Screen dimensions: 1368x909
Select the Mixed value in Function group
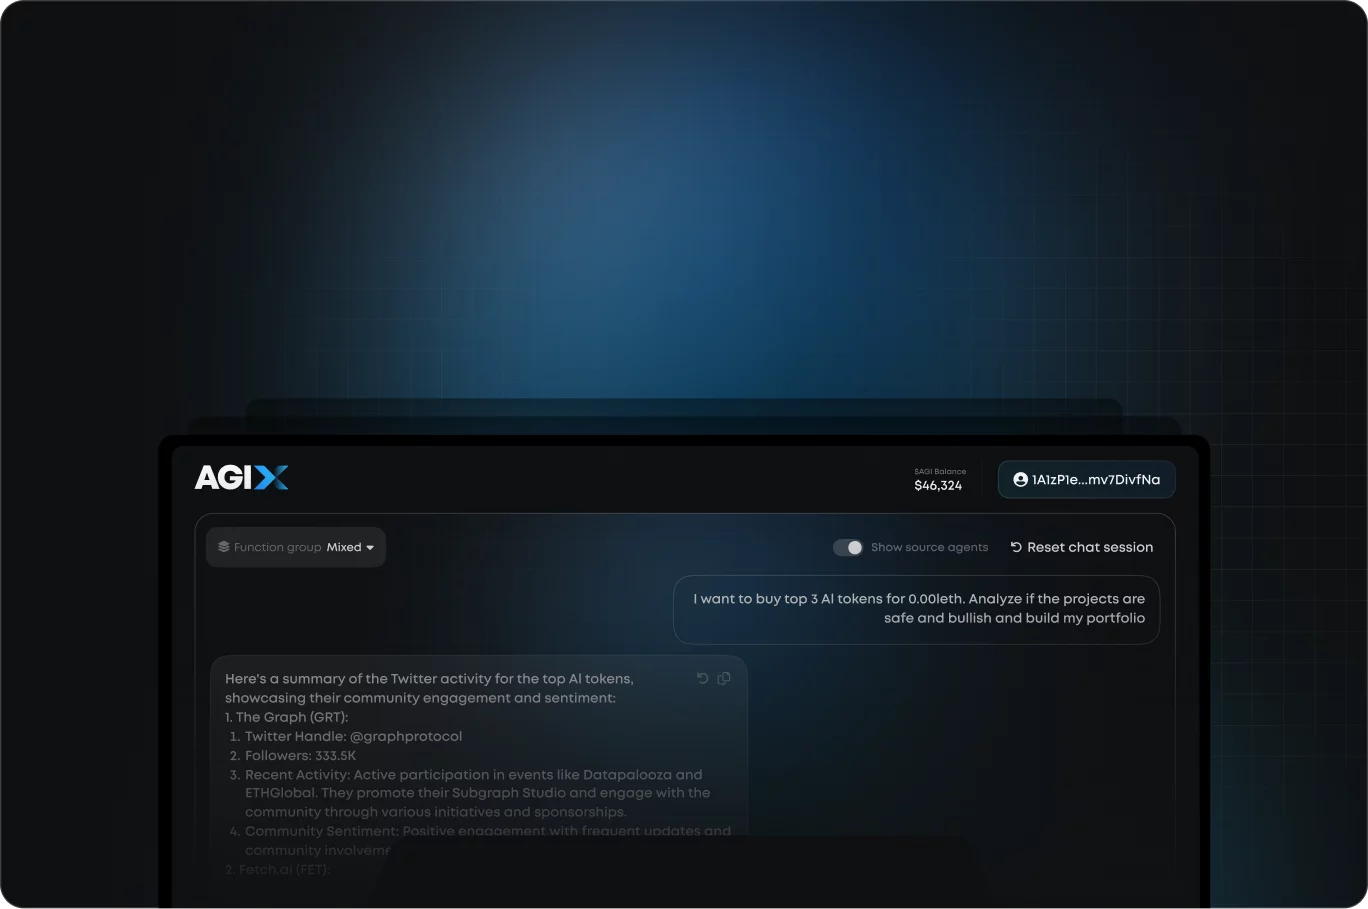pyautogui.click(x=344, y=547)
